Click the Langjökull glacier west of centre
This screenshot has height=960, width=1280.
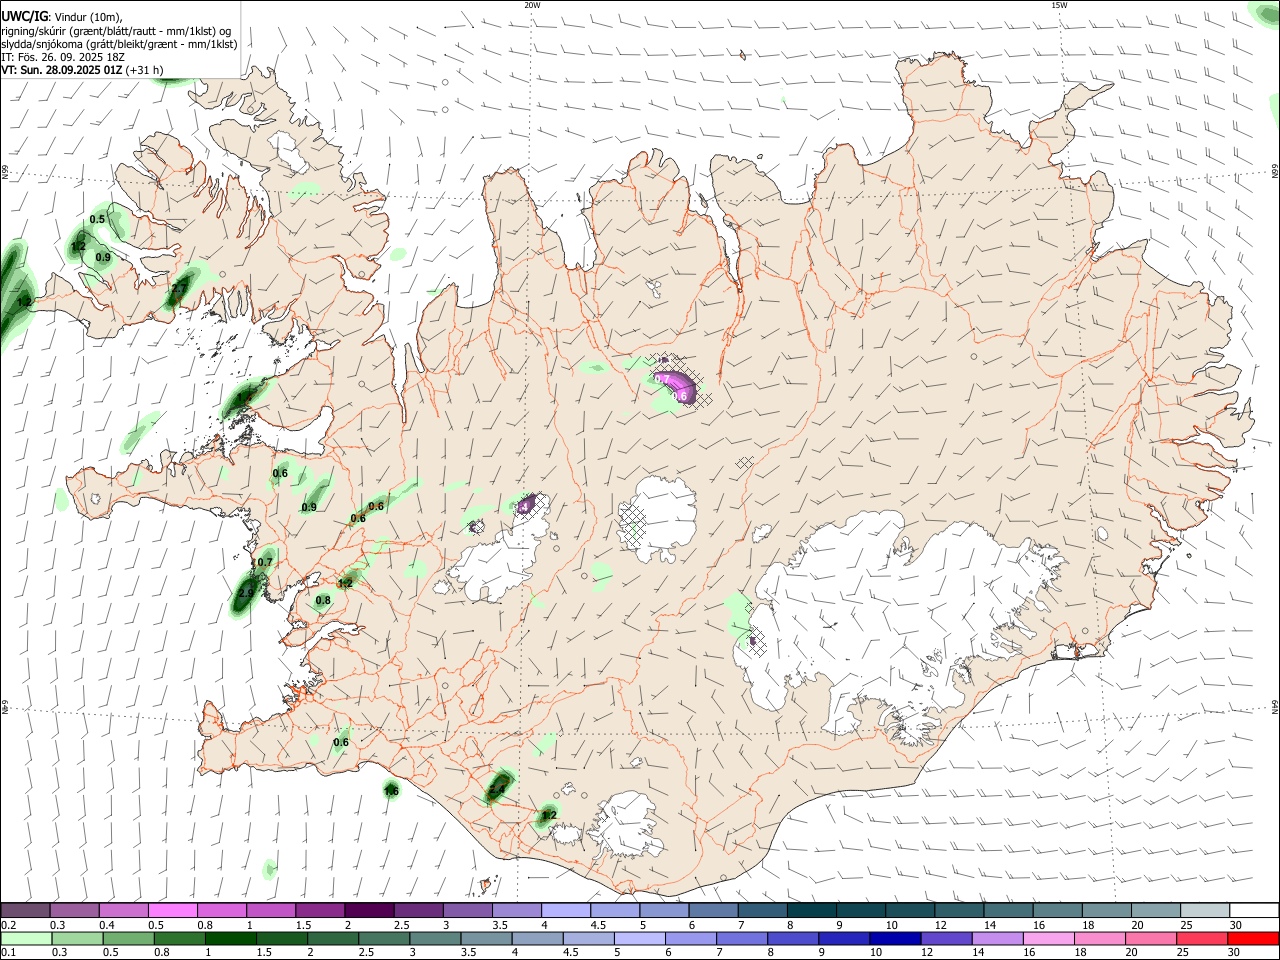[500, 558]
